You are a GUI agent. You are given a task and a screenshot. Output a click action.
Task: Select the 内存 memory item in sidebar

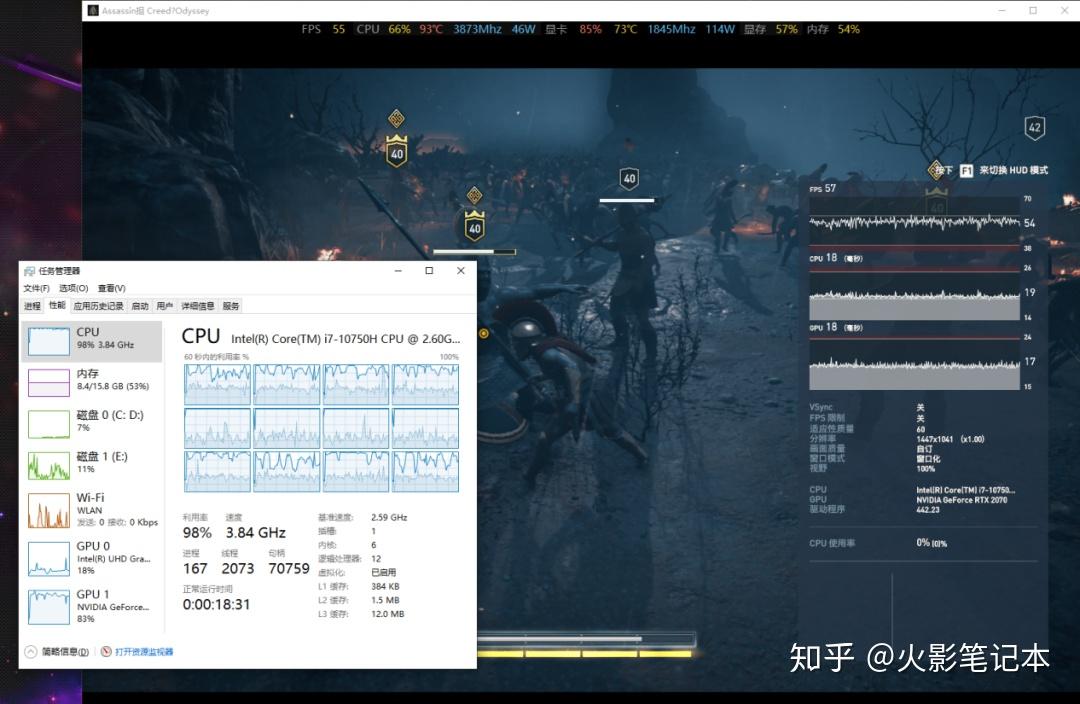(92, 382)
